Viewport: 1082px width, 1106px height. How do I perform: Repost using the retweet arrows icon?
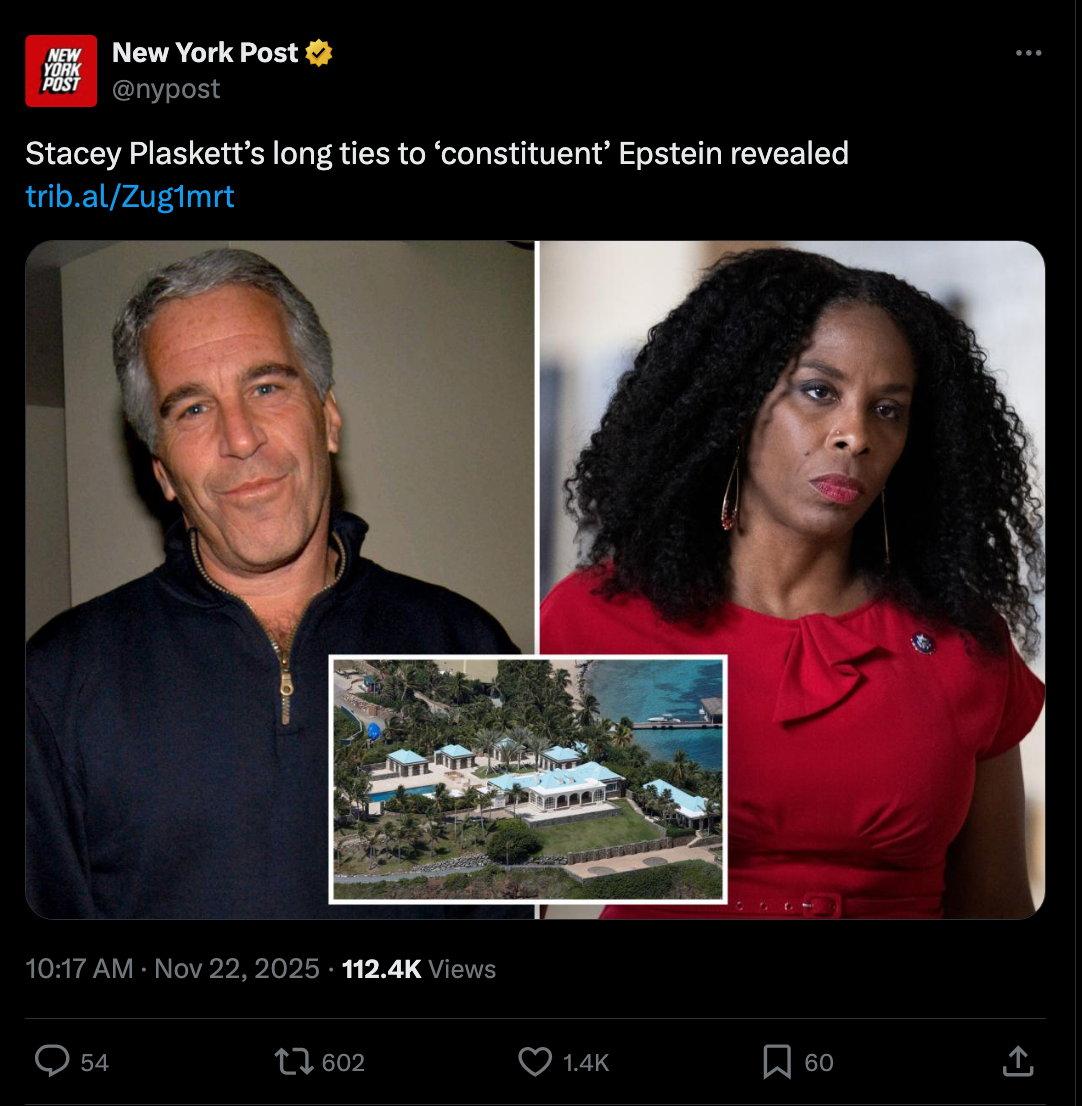[x=293, y=1061]
